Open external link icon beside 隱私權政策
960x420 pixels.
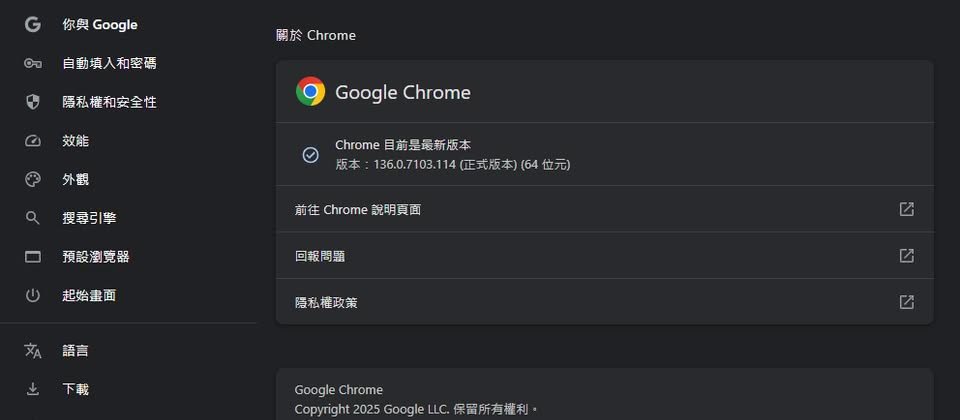coord(906,302)
